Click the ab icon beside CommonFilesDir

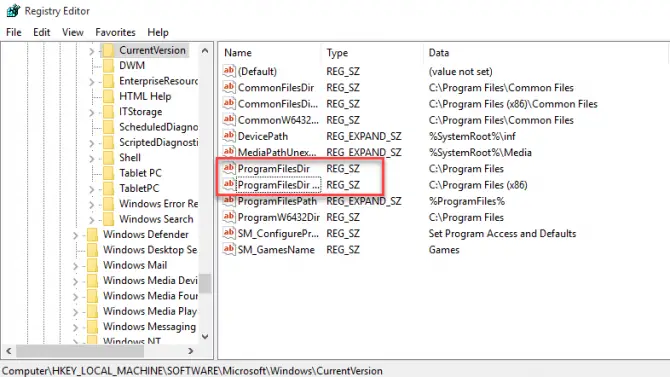coord(229,87)
